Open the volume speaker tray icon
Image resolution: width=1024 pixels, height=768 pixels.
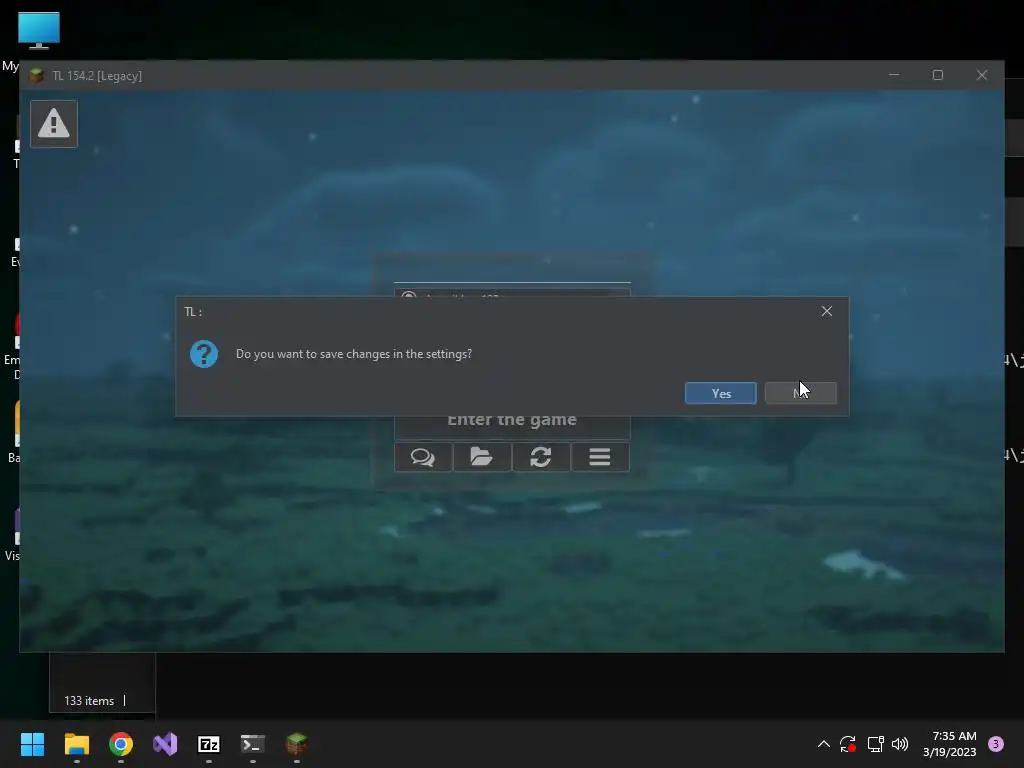900,744
